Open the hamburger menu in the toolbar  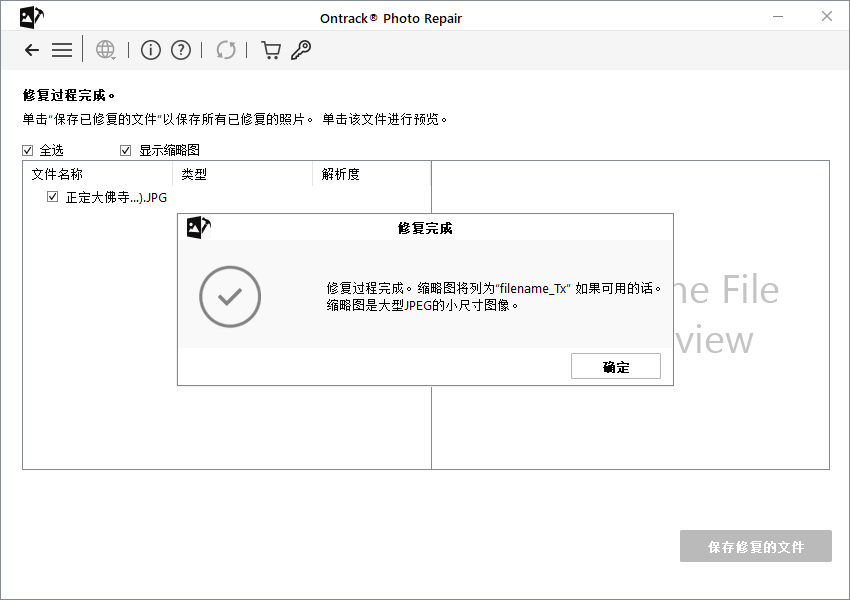click(62, 50)
